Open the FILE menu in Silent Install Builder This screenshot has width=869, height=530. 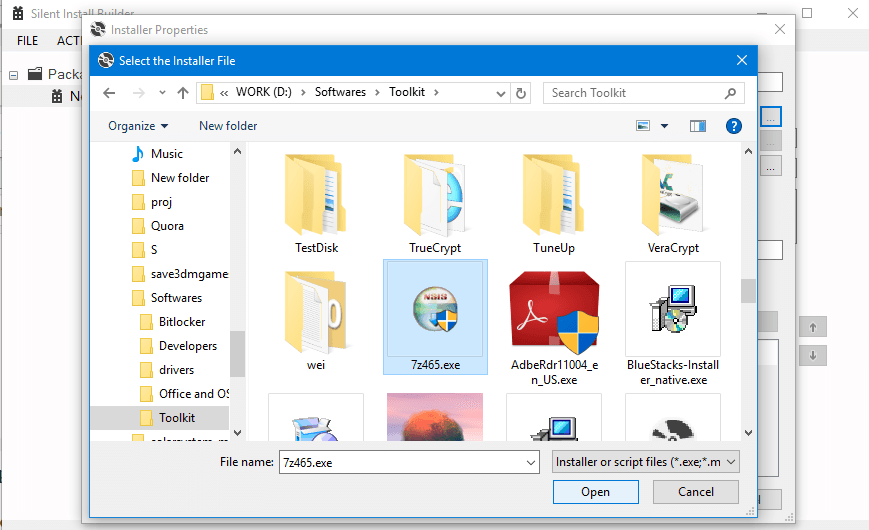point(27,40)
